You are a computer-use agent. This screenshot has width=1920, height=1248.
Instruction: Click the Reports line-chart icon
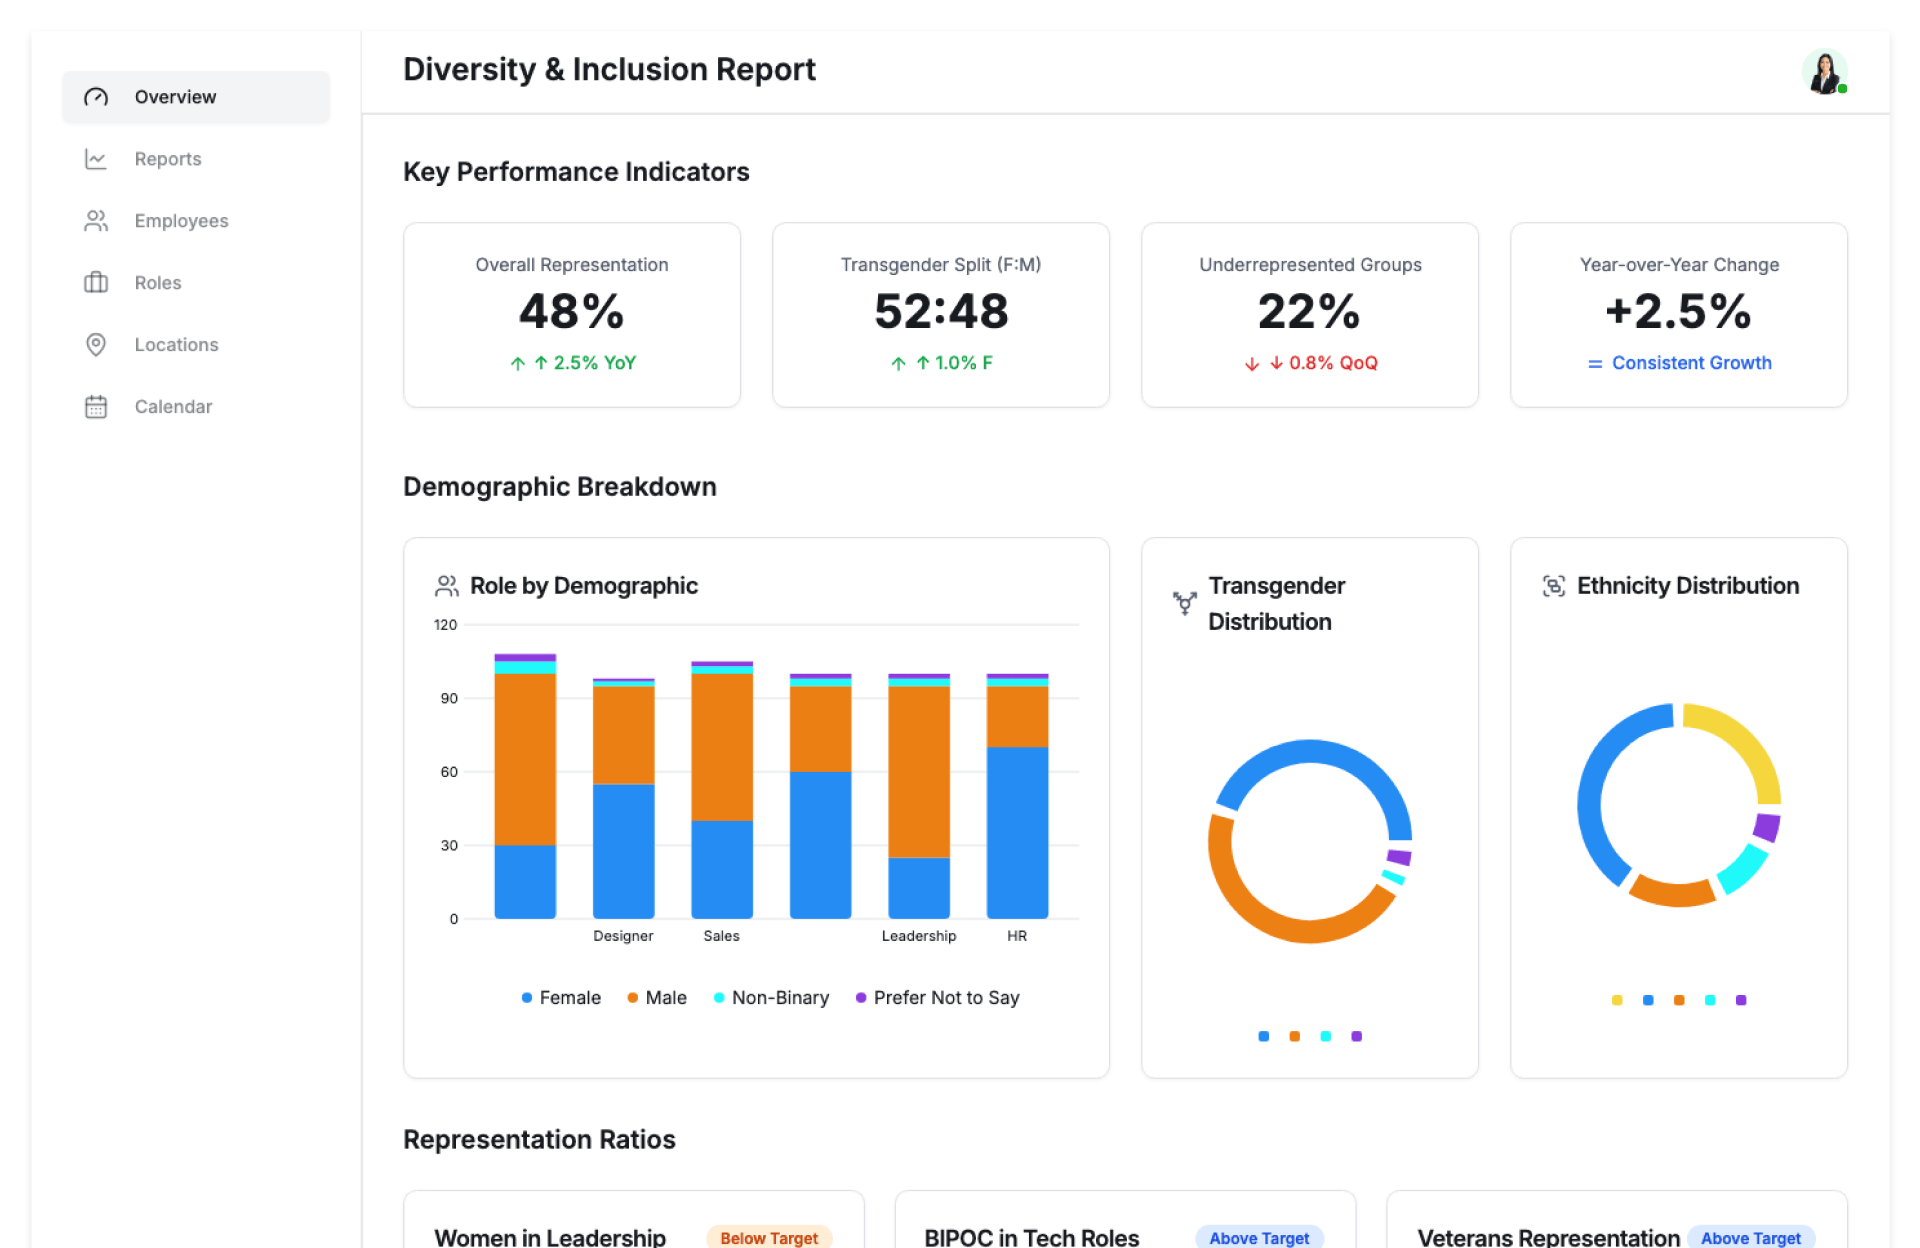coord(96,159)
